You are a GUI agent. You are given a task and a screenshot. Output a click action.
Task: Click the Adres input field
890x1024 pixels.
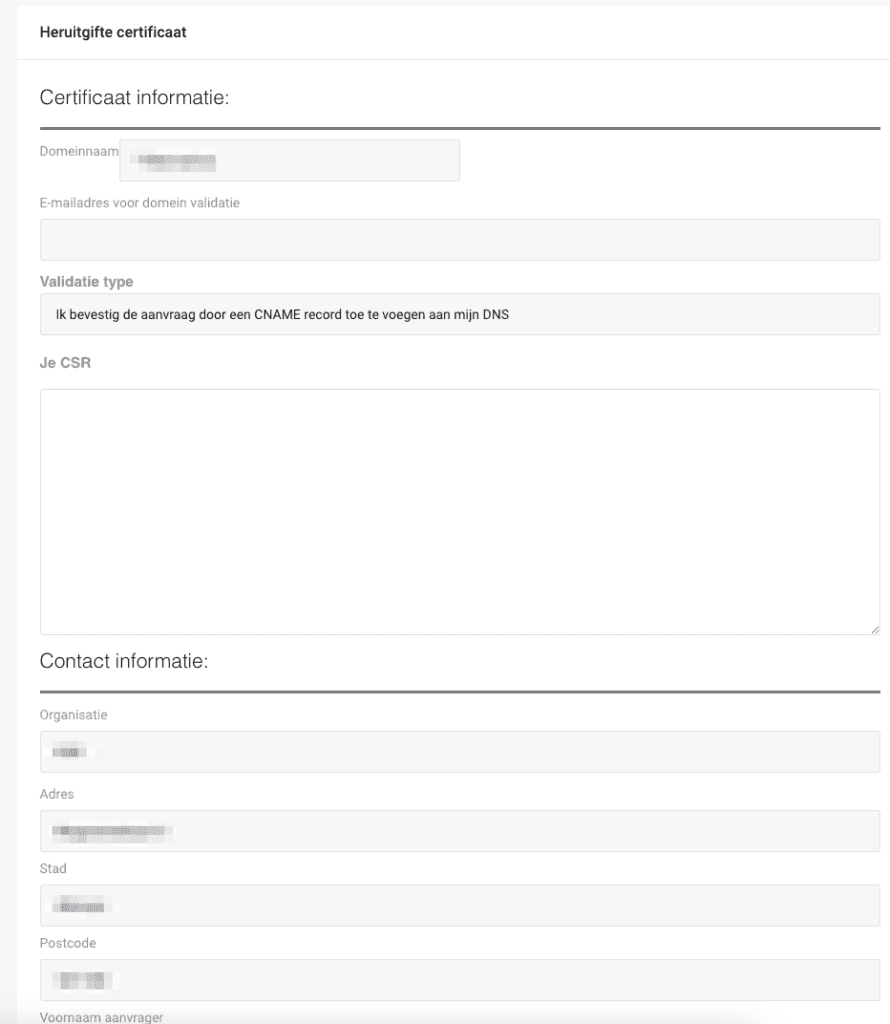tap(460, 831)
